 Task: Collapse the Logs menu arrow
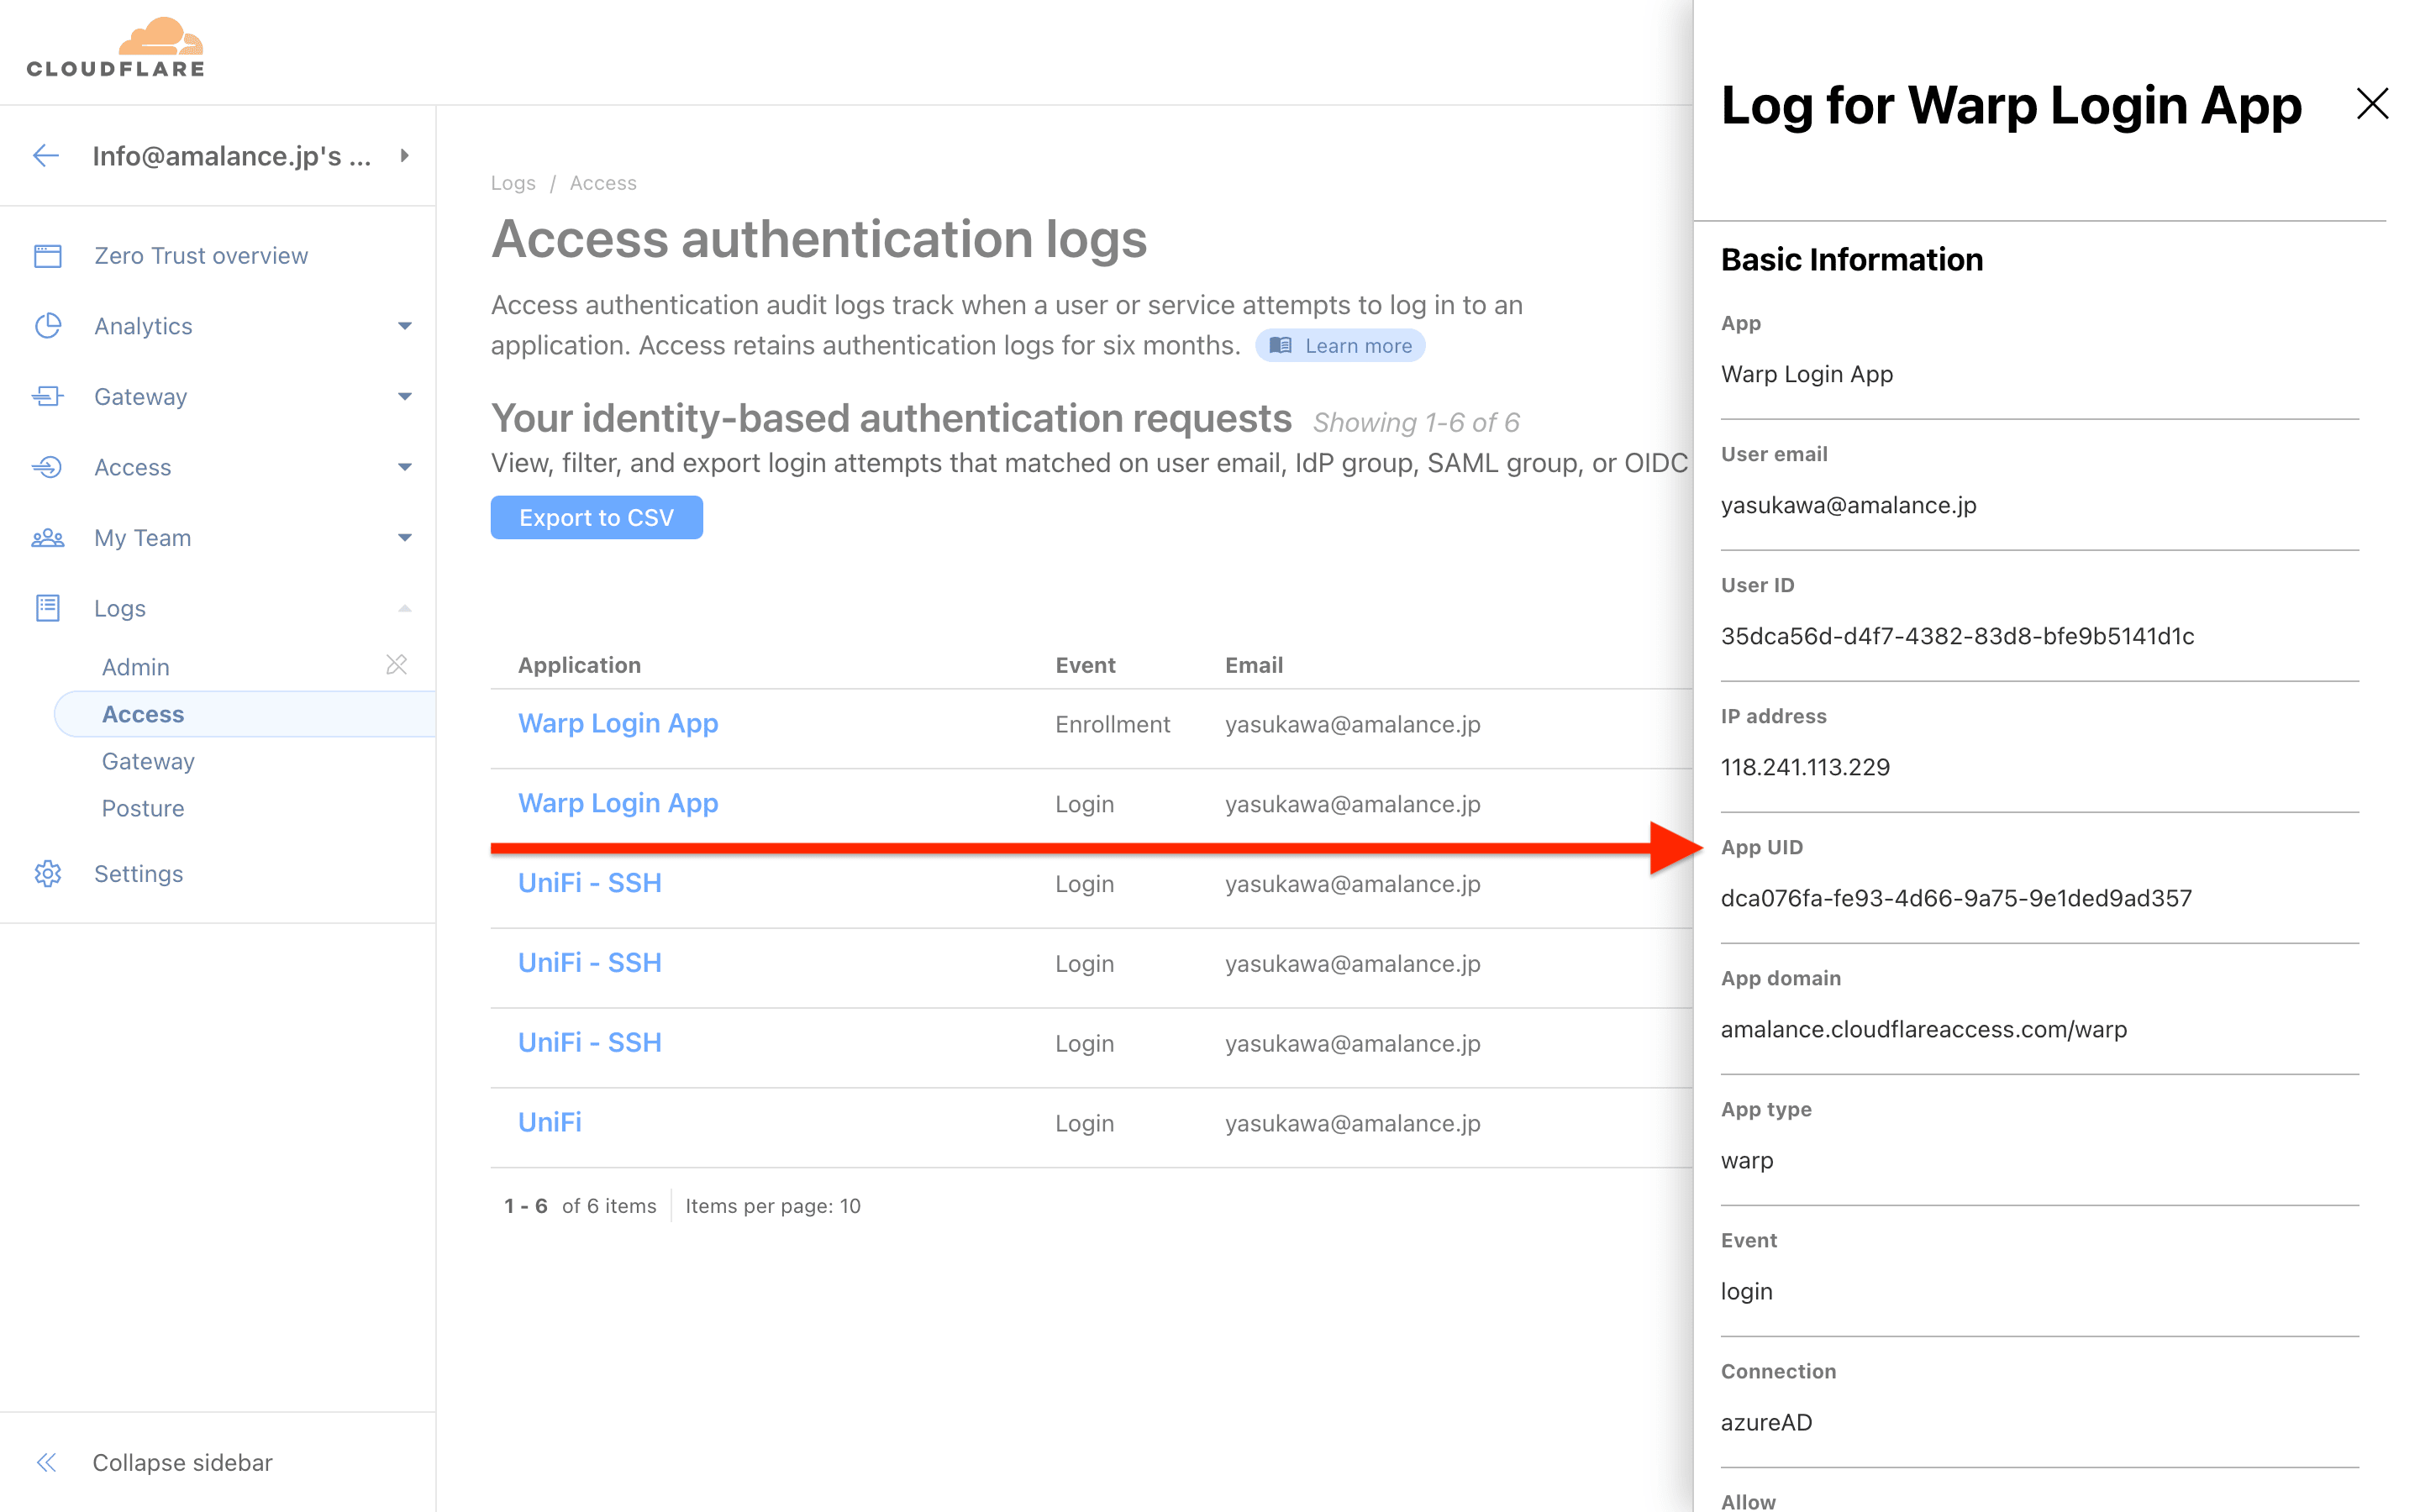pos(404,608)
